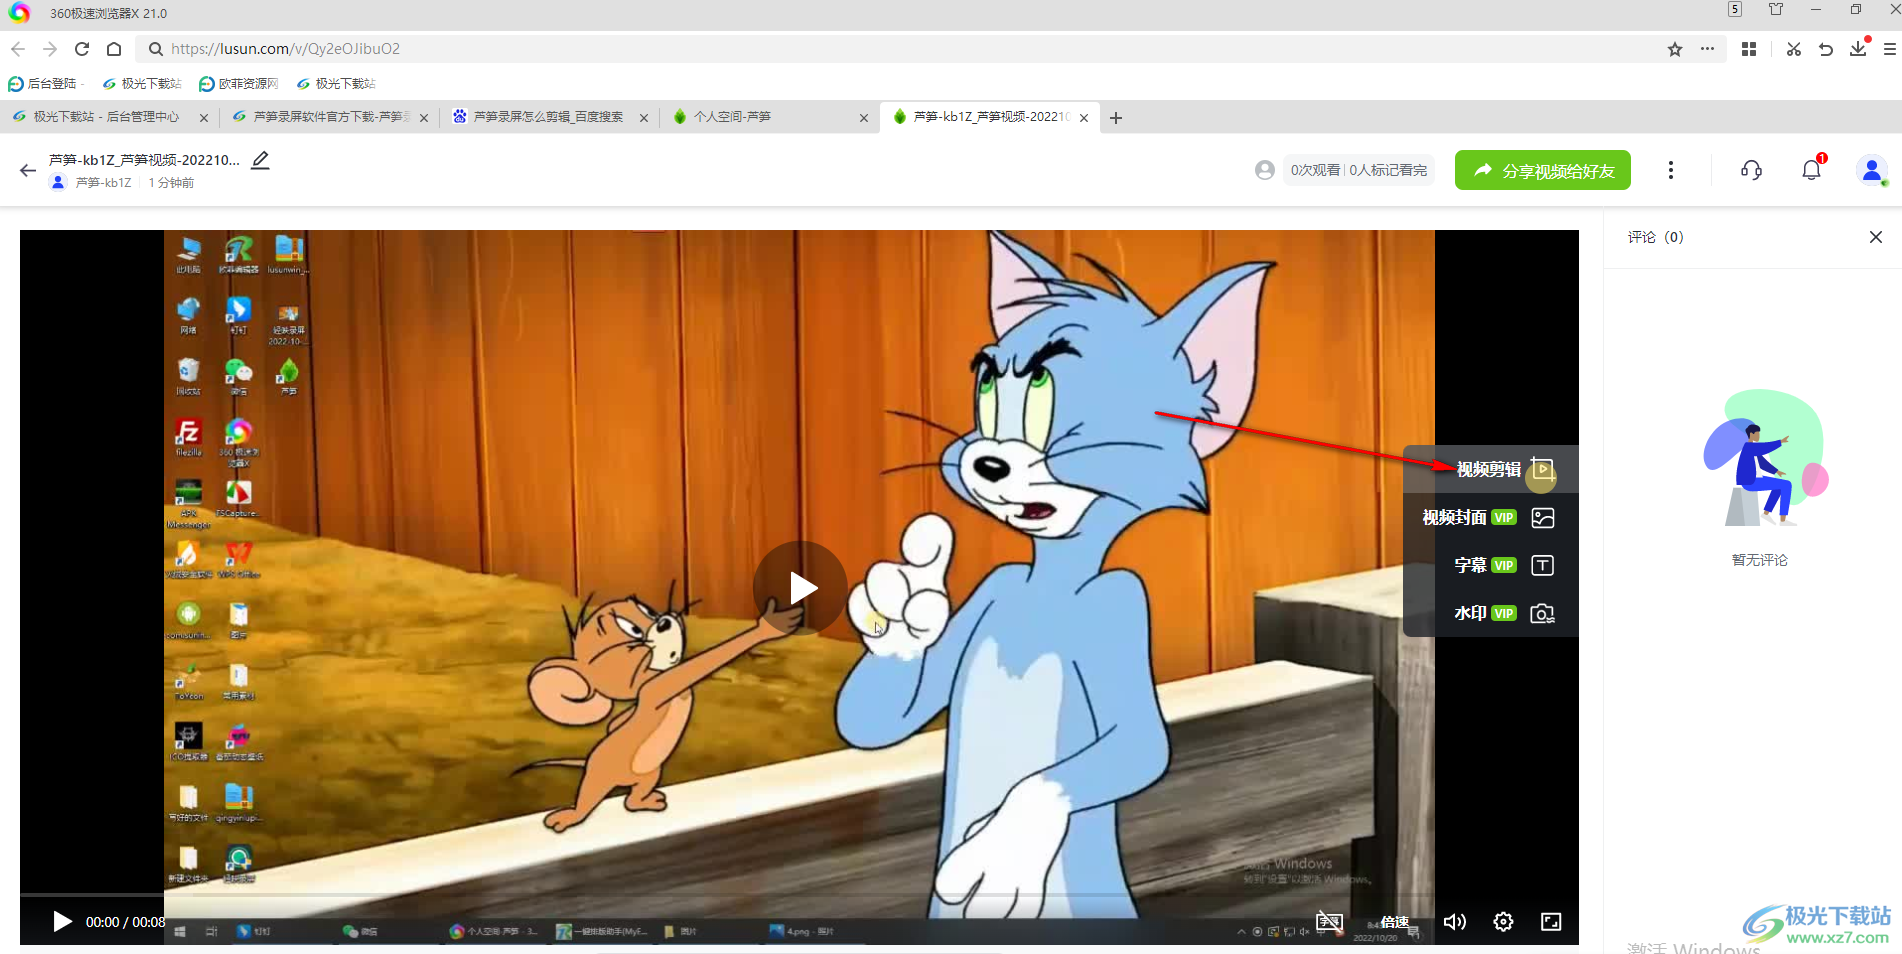Screen dimensions: 1902x954
Task: Close the 极光下载站 后台管理中心 tab
Action: point(204,118)
